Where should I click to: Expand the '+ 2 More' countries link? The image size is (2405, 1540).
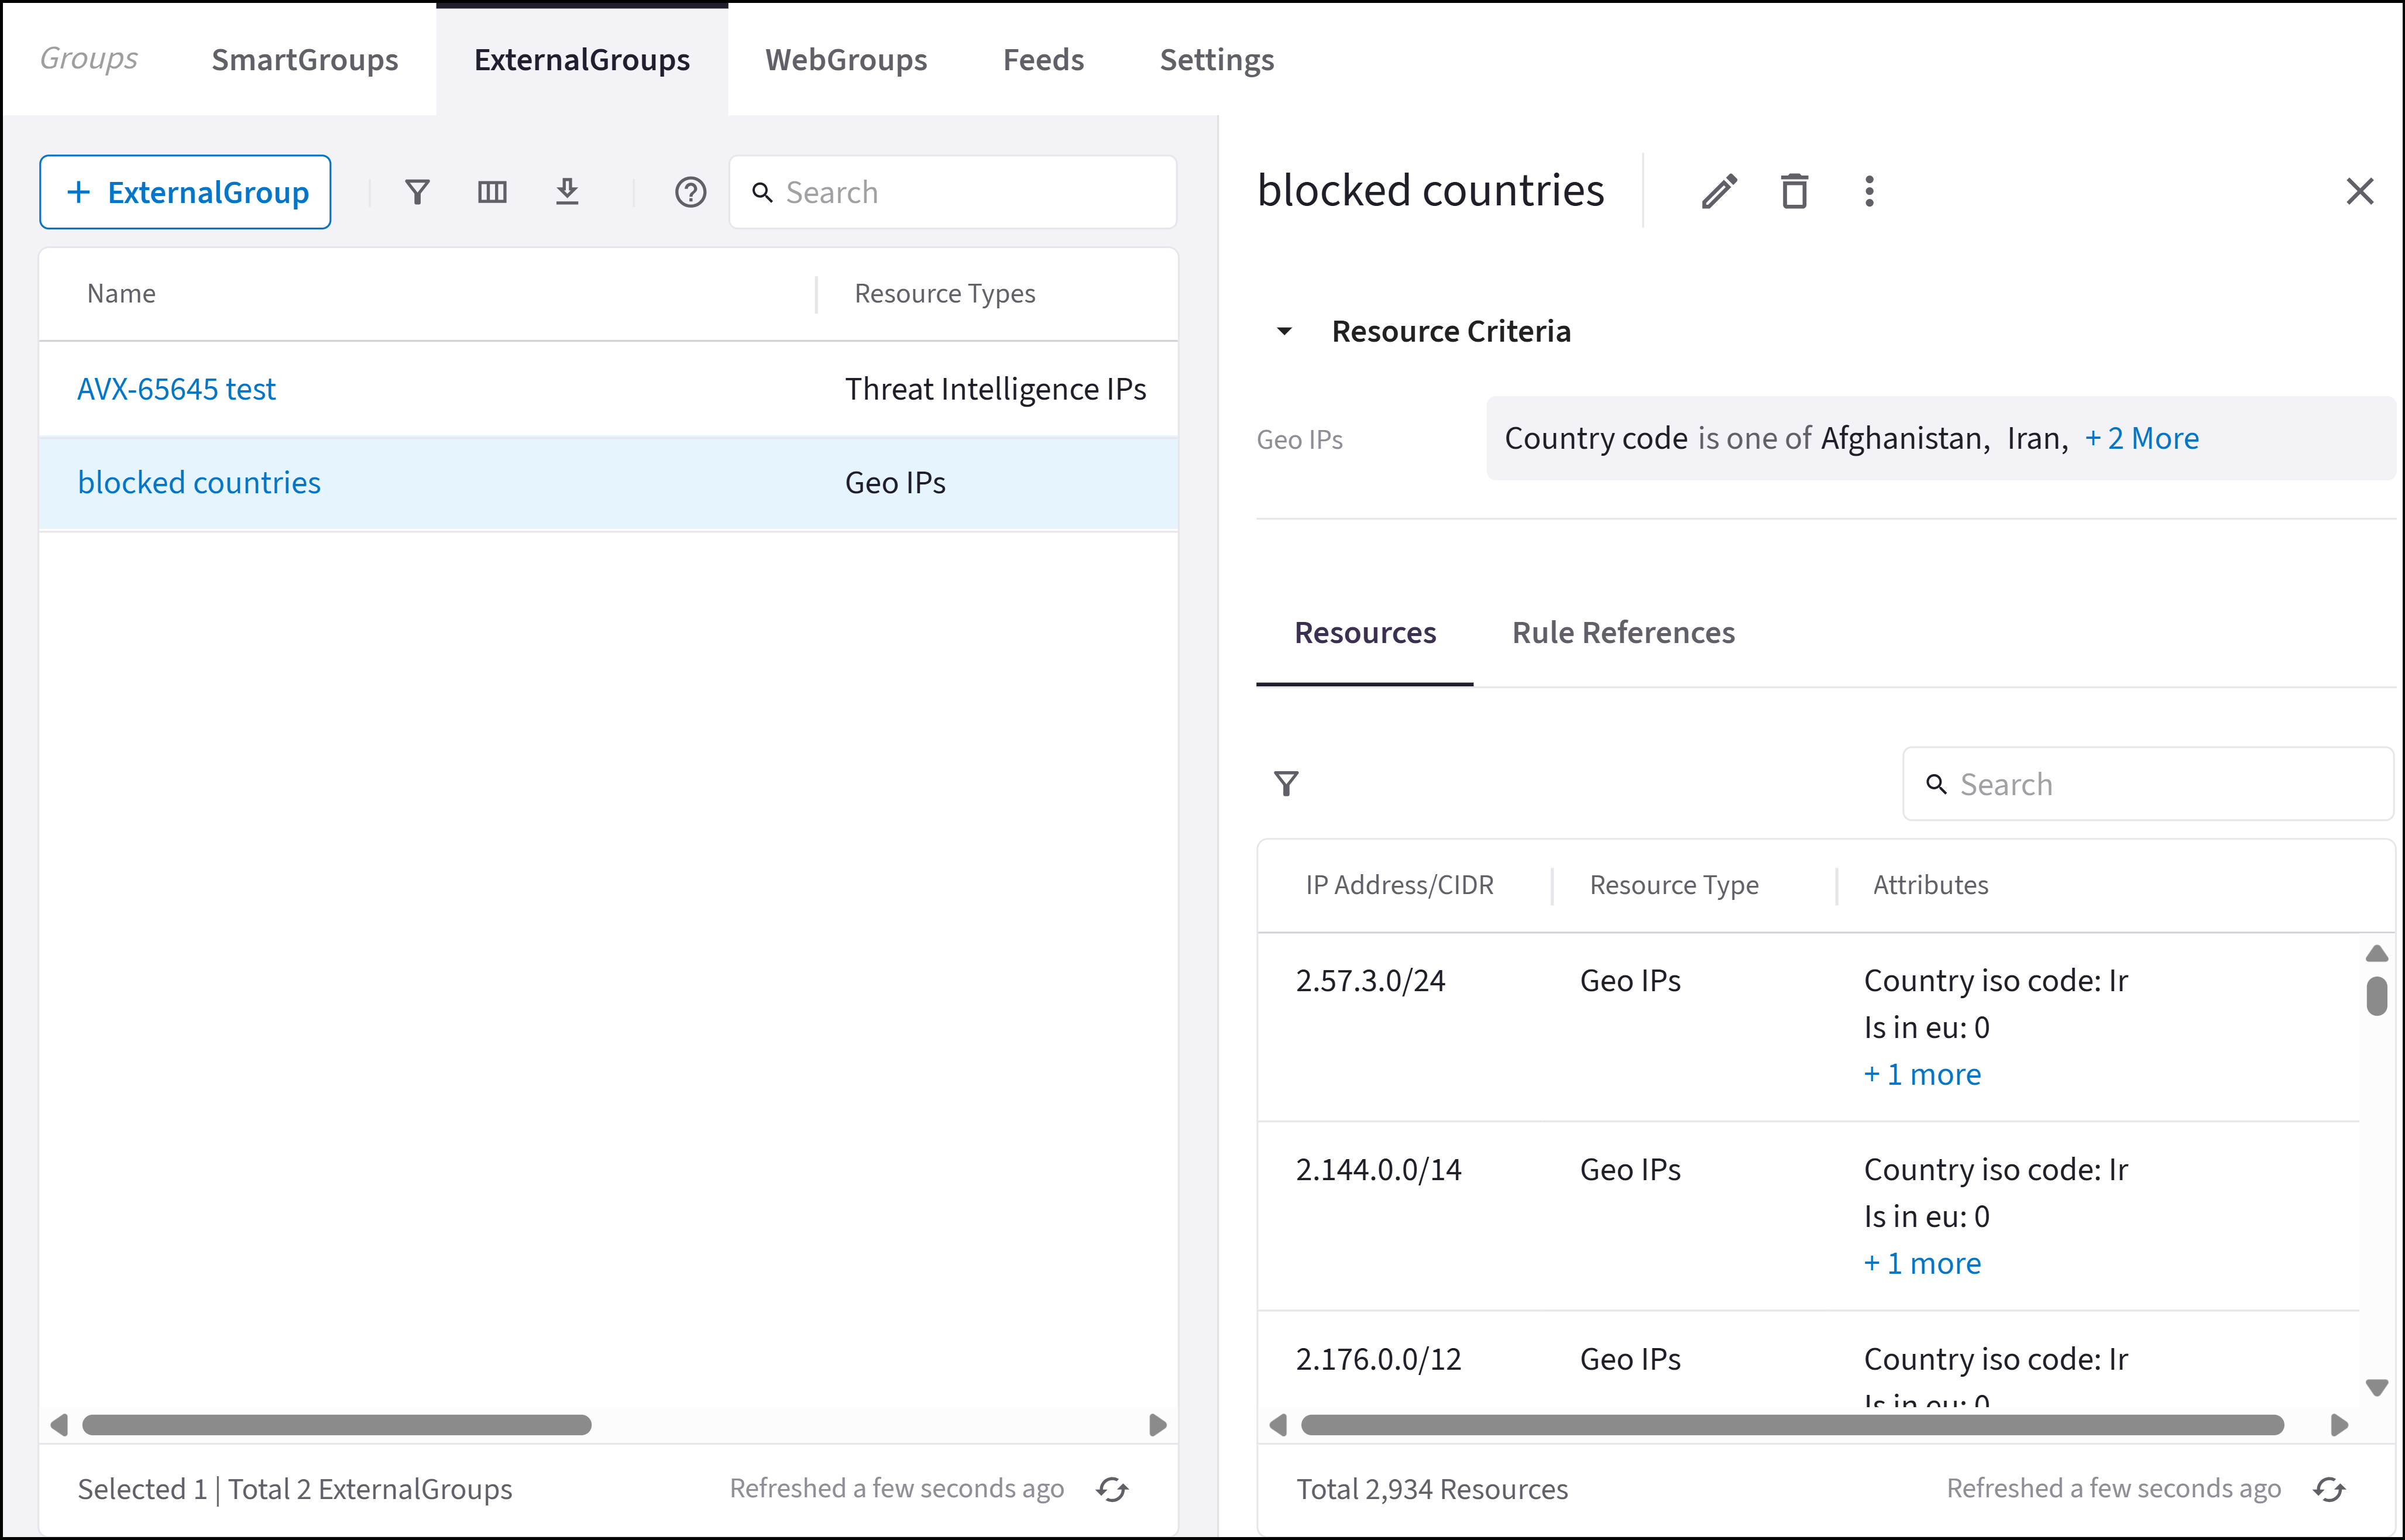[2141, 438]
